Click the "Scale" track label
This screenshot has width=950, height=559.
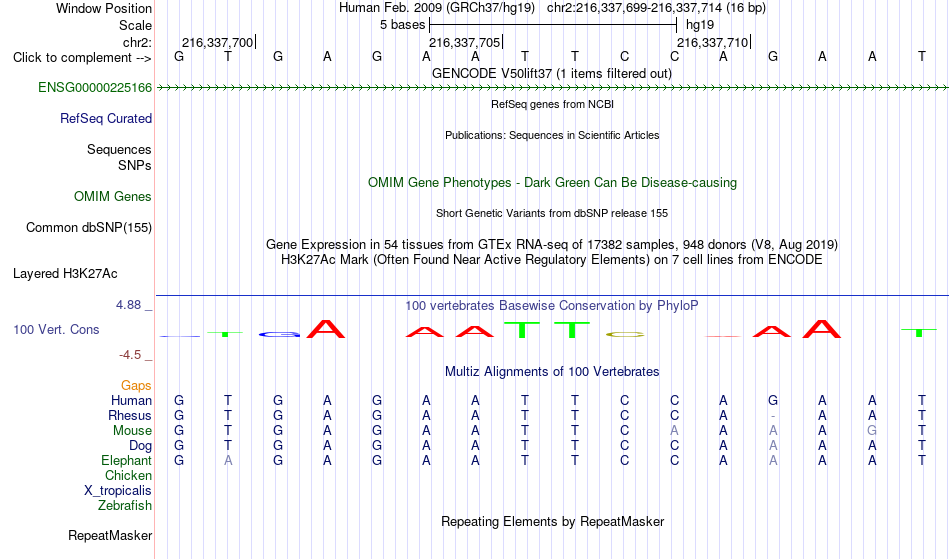135,25
